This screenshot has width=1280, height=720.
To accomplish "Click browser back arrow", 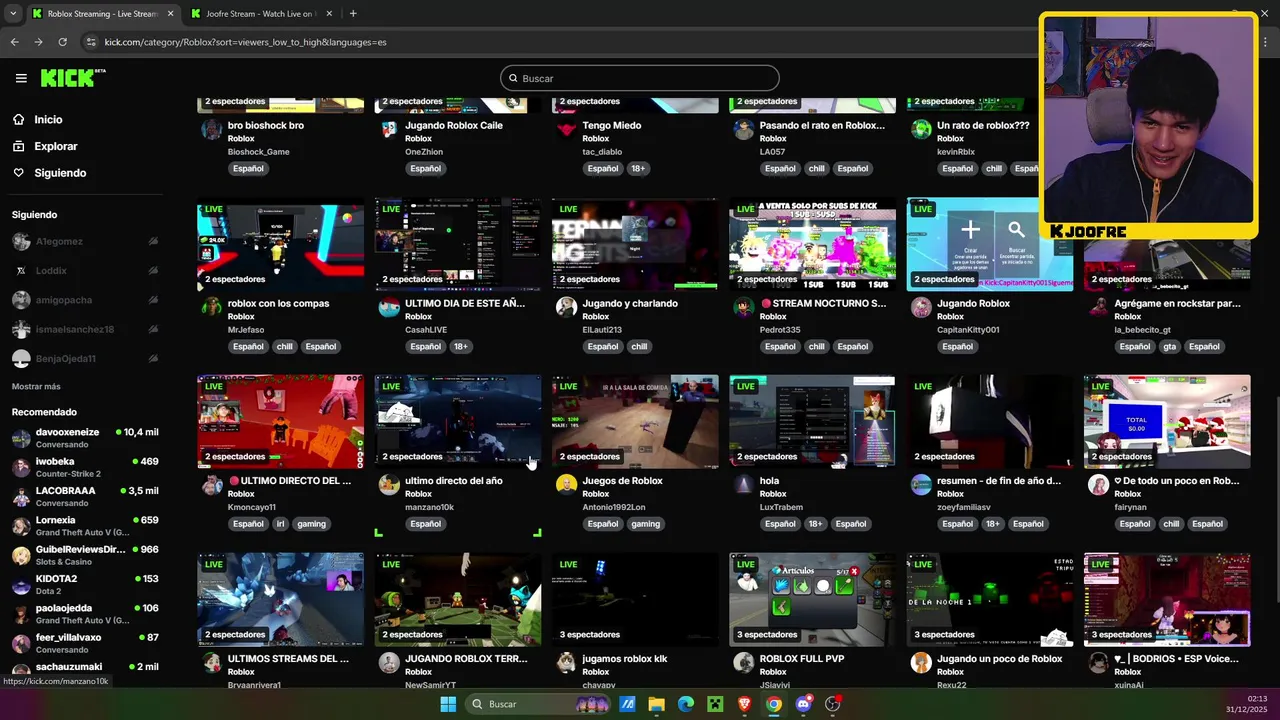I will coord(14,42).
